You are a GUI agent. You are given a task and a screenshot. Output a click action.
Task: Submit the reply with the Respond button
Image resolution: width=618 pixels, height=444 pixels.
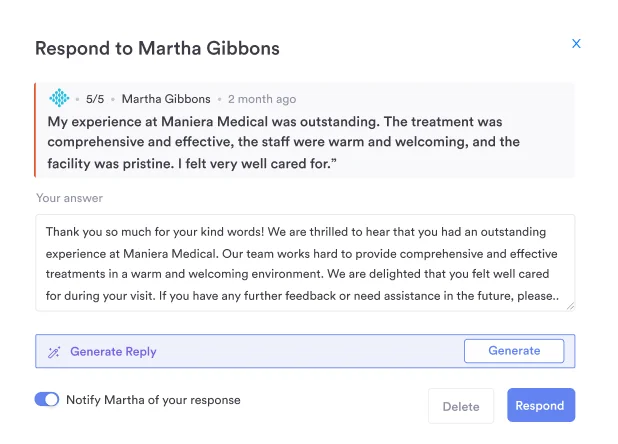pyautogui.click(x=540, y=406)
